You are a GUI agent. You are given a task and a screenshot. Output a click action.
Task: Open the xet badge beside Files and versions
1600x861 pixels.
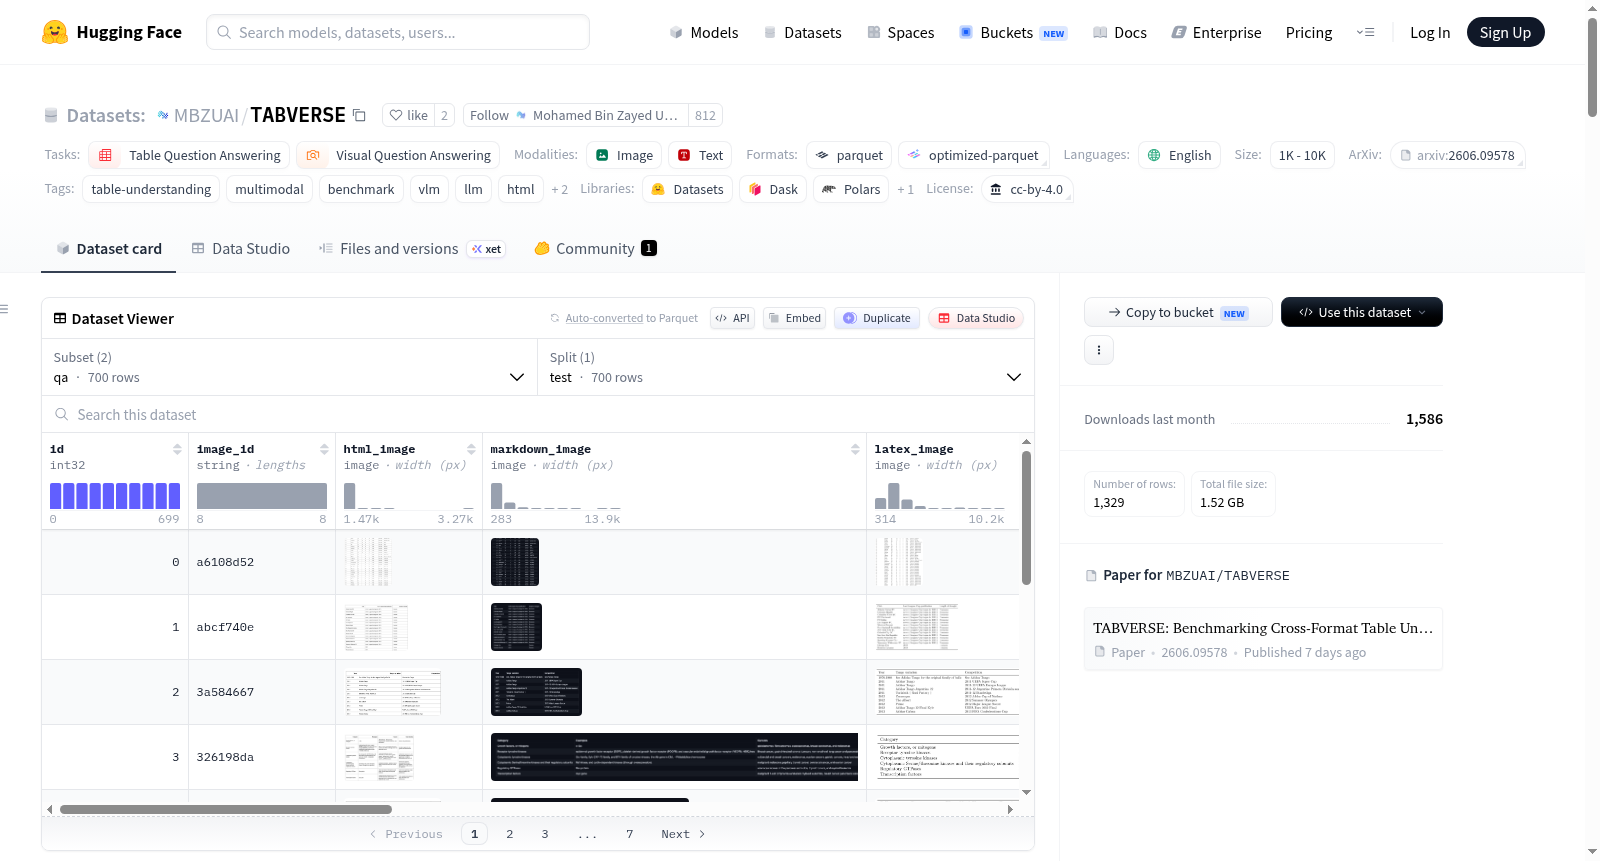point(487,249)
